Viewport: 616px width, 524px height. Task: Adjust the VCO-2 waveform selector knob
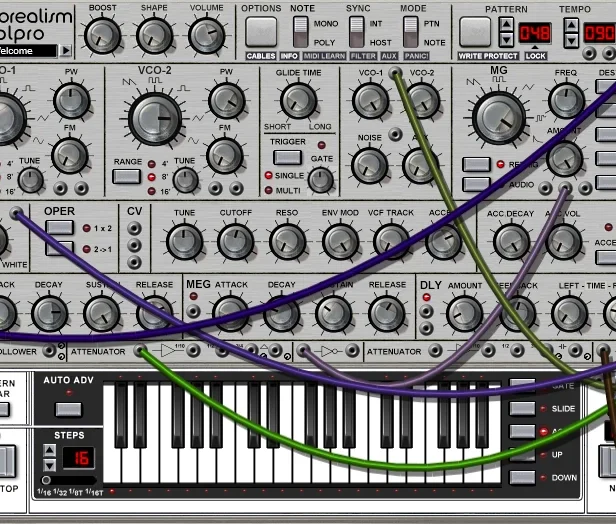(155, 119)
